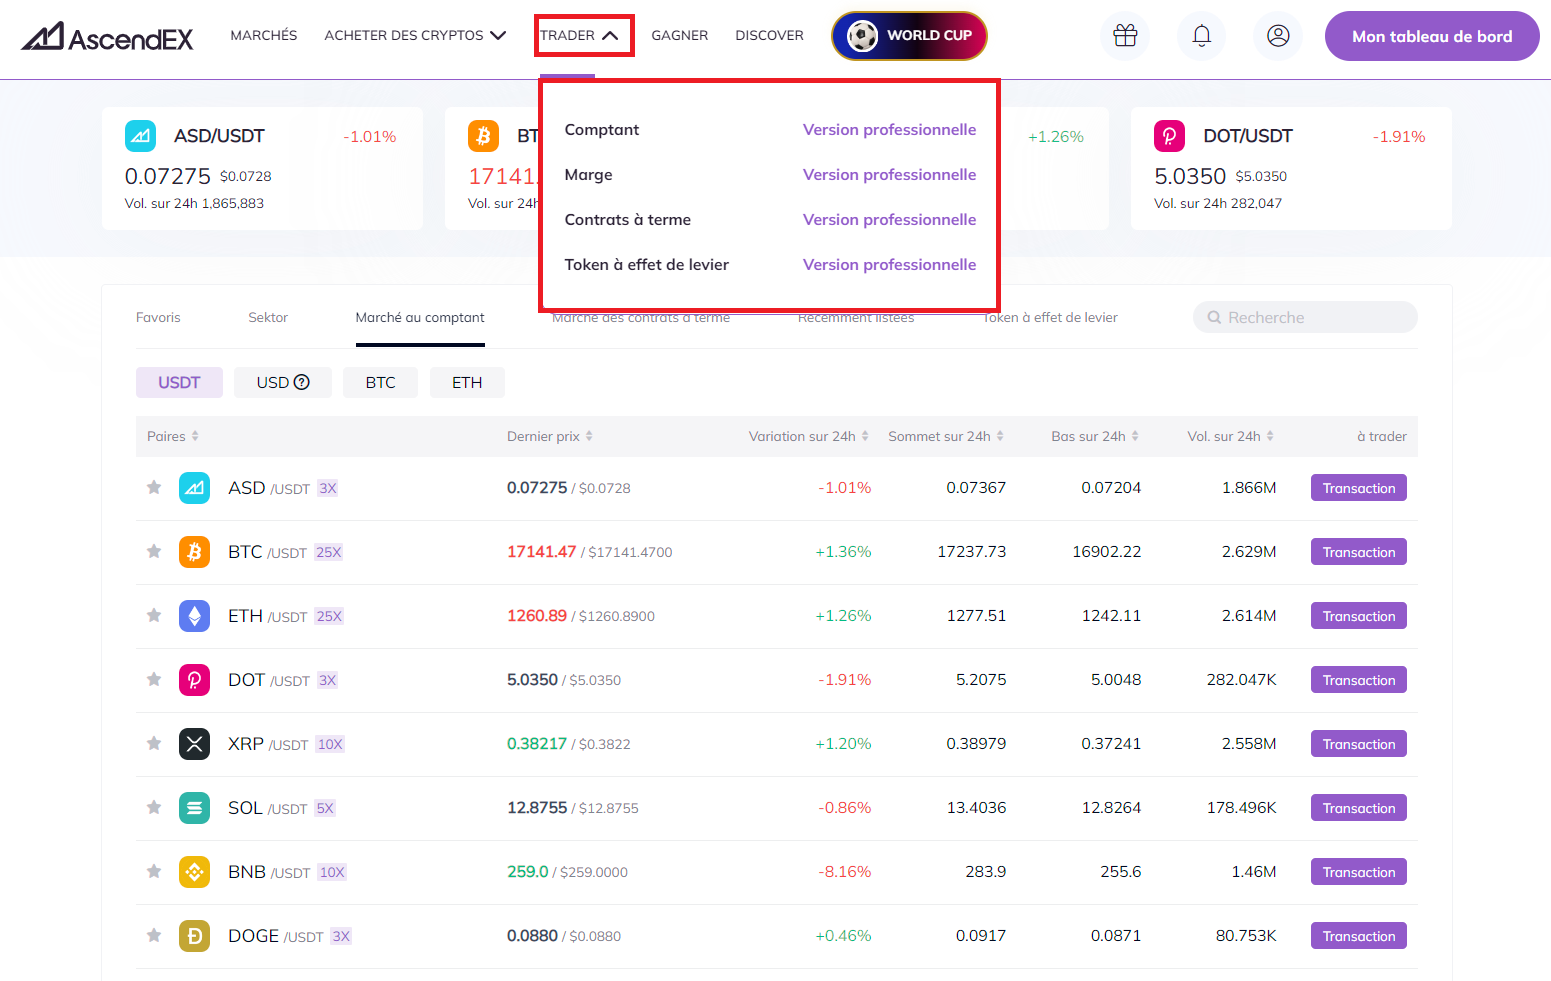The image size is (1551, 981).
Task: Click the AscendEX logo
Action: [x=107, y=37]
